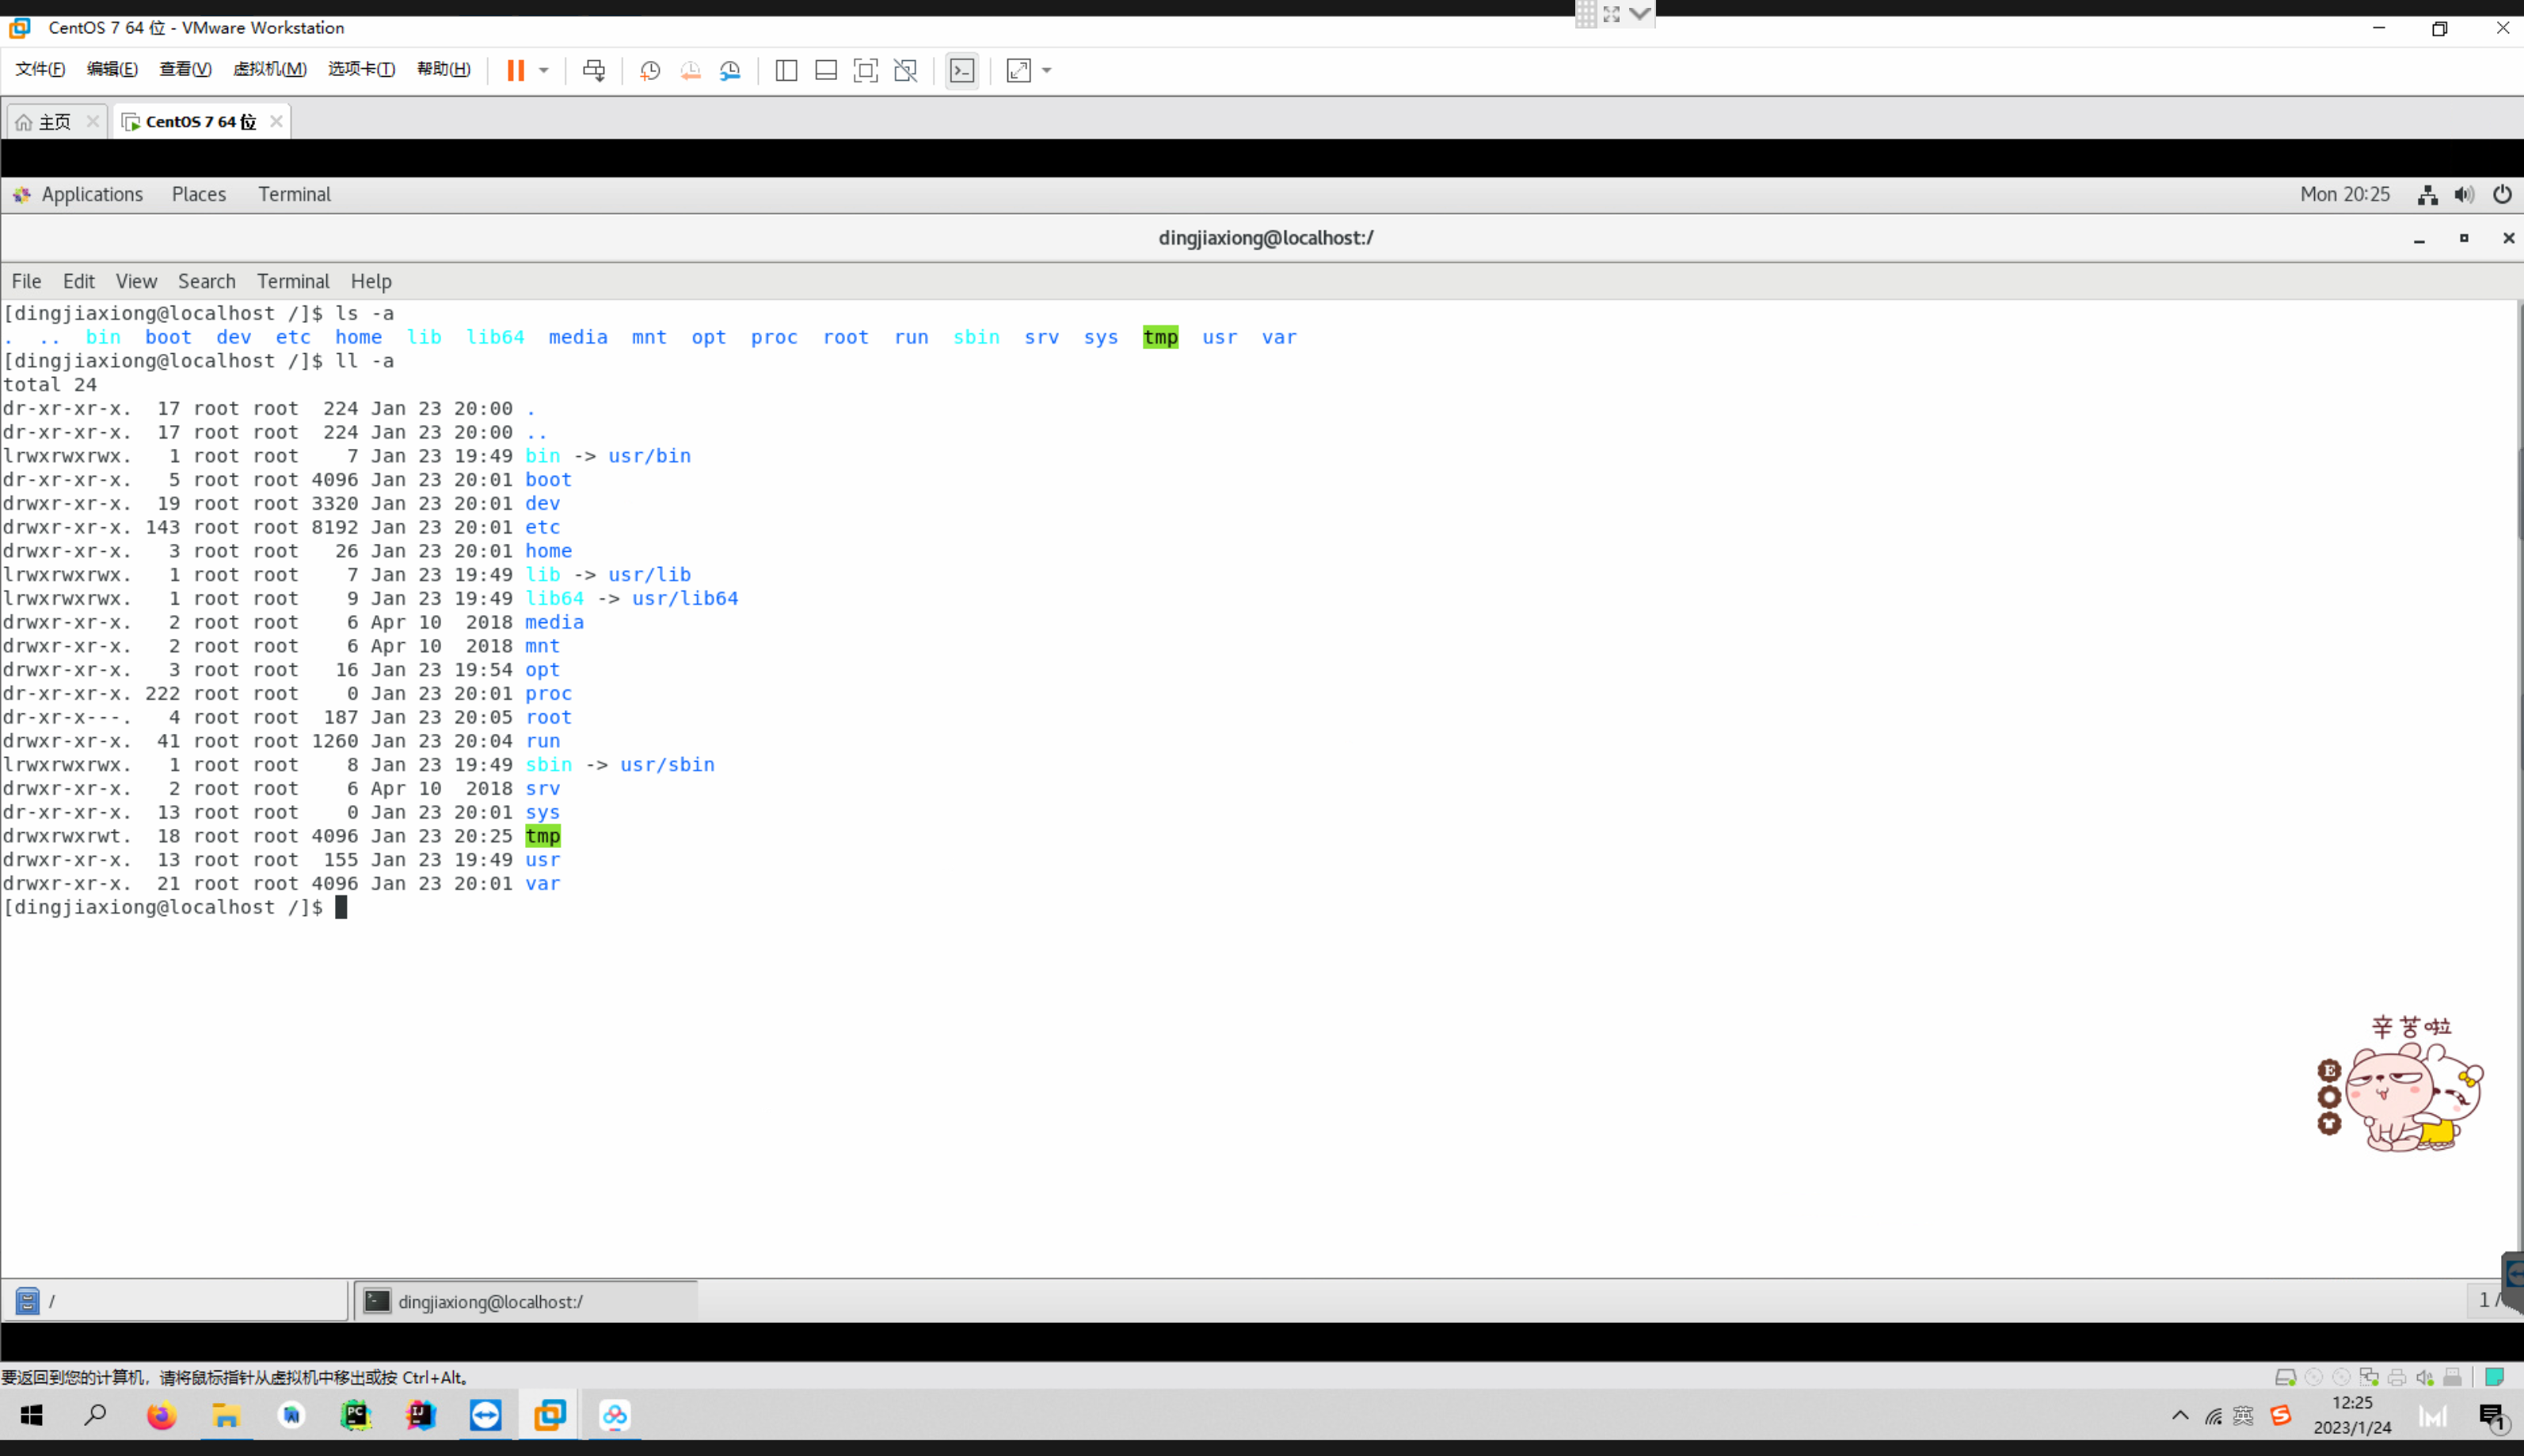2524x1456 pixels.
Task: Click the Places menu
Action: point(198,194)
